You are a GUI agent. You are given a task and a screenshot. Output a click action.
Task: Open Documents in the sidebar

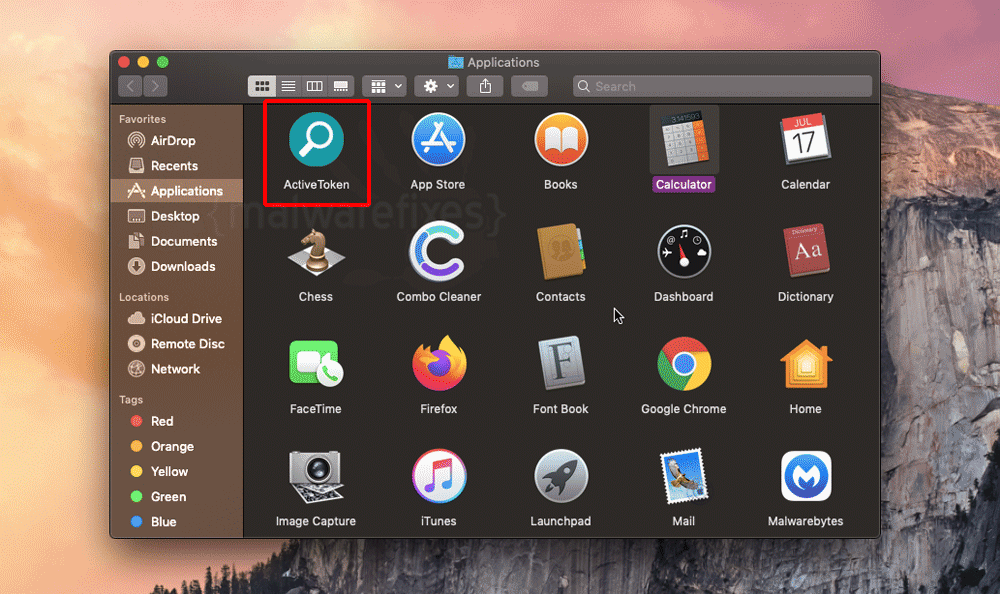(177, 241)
